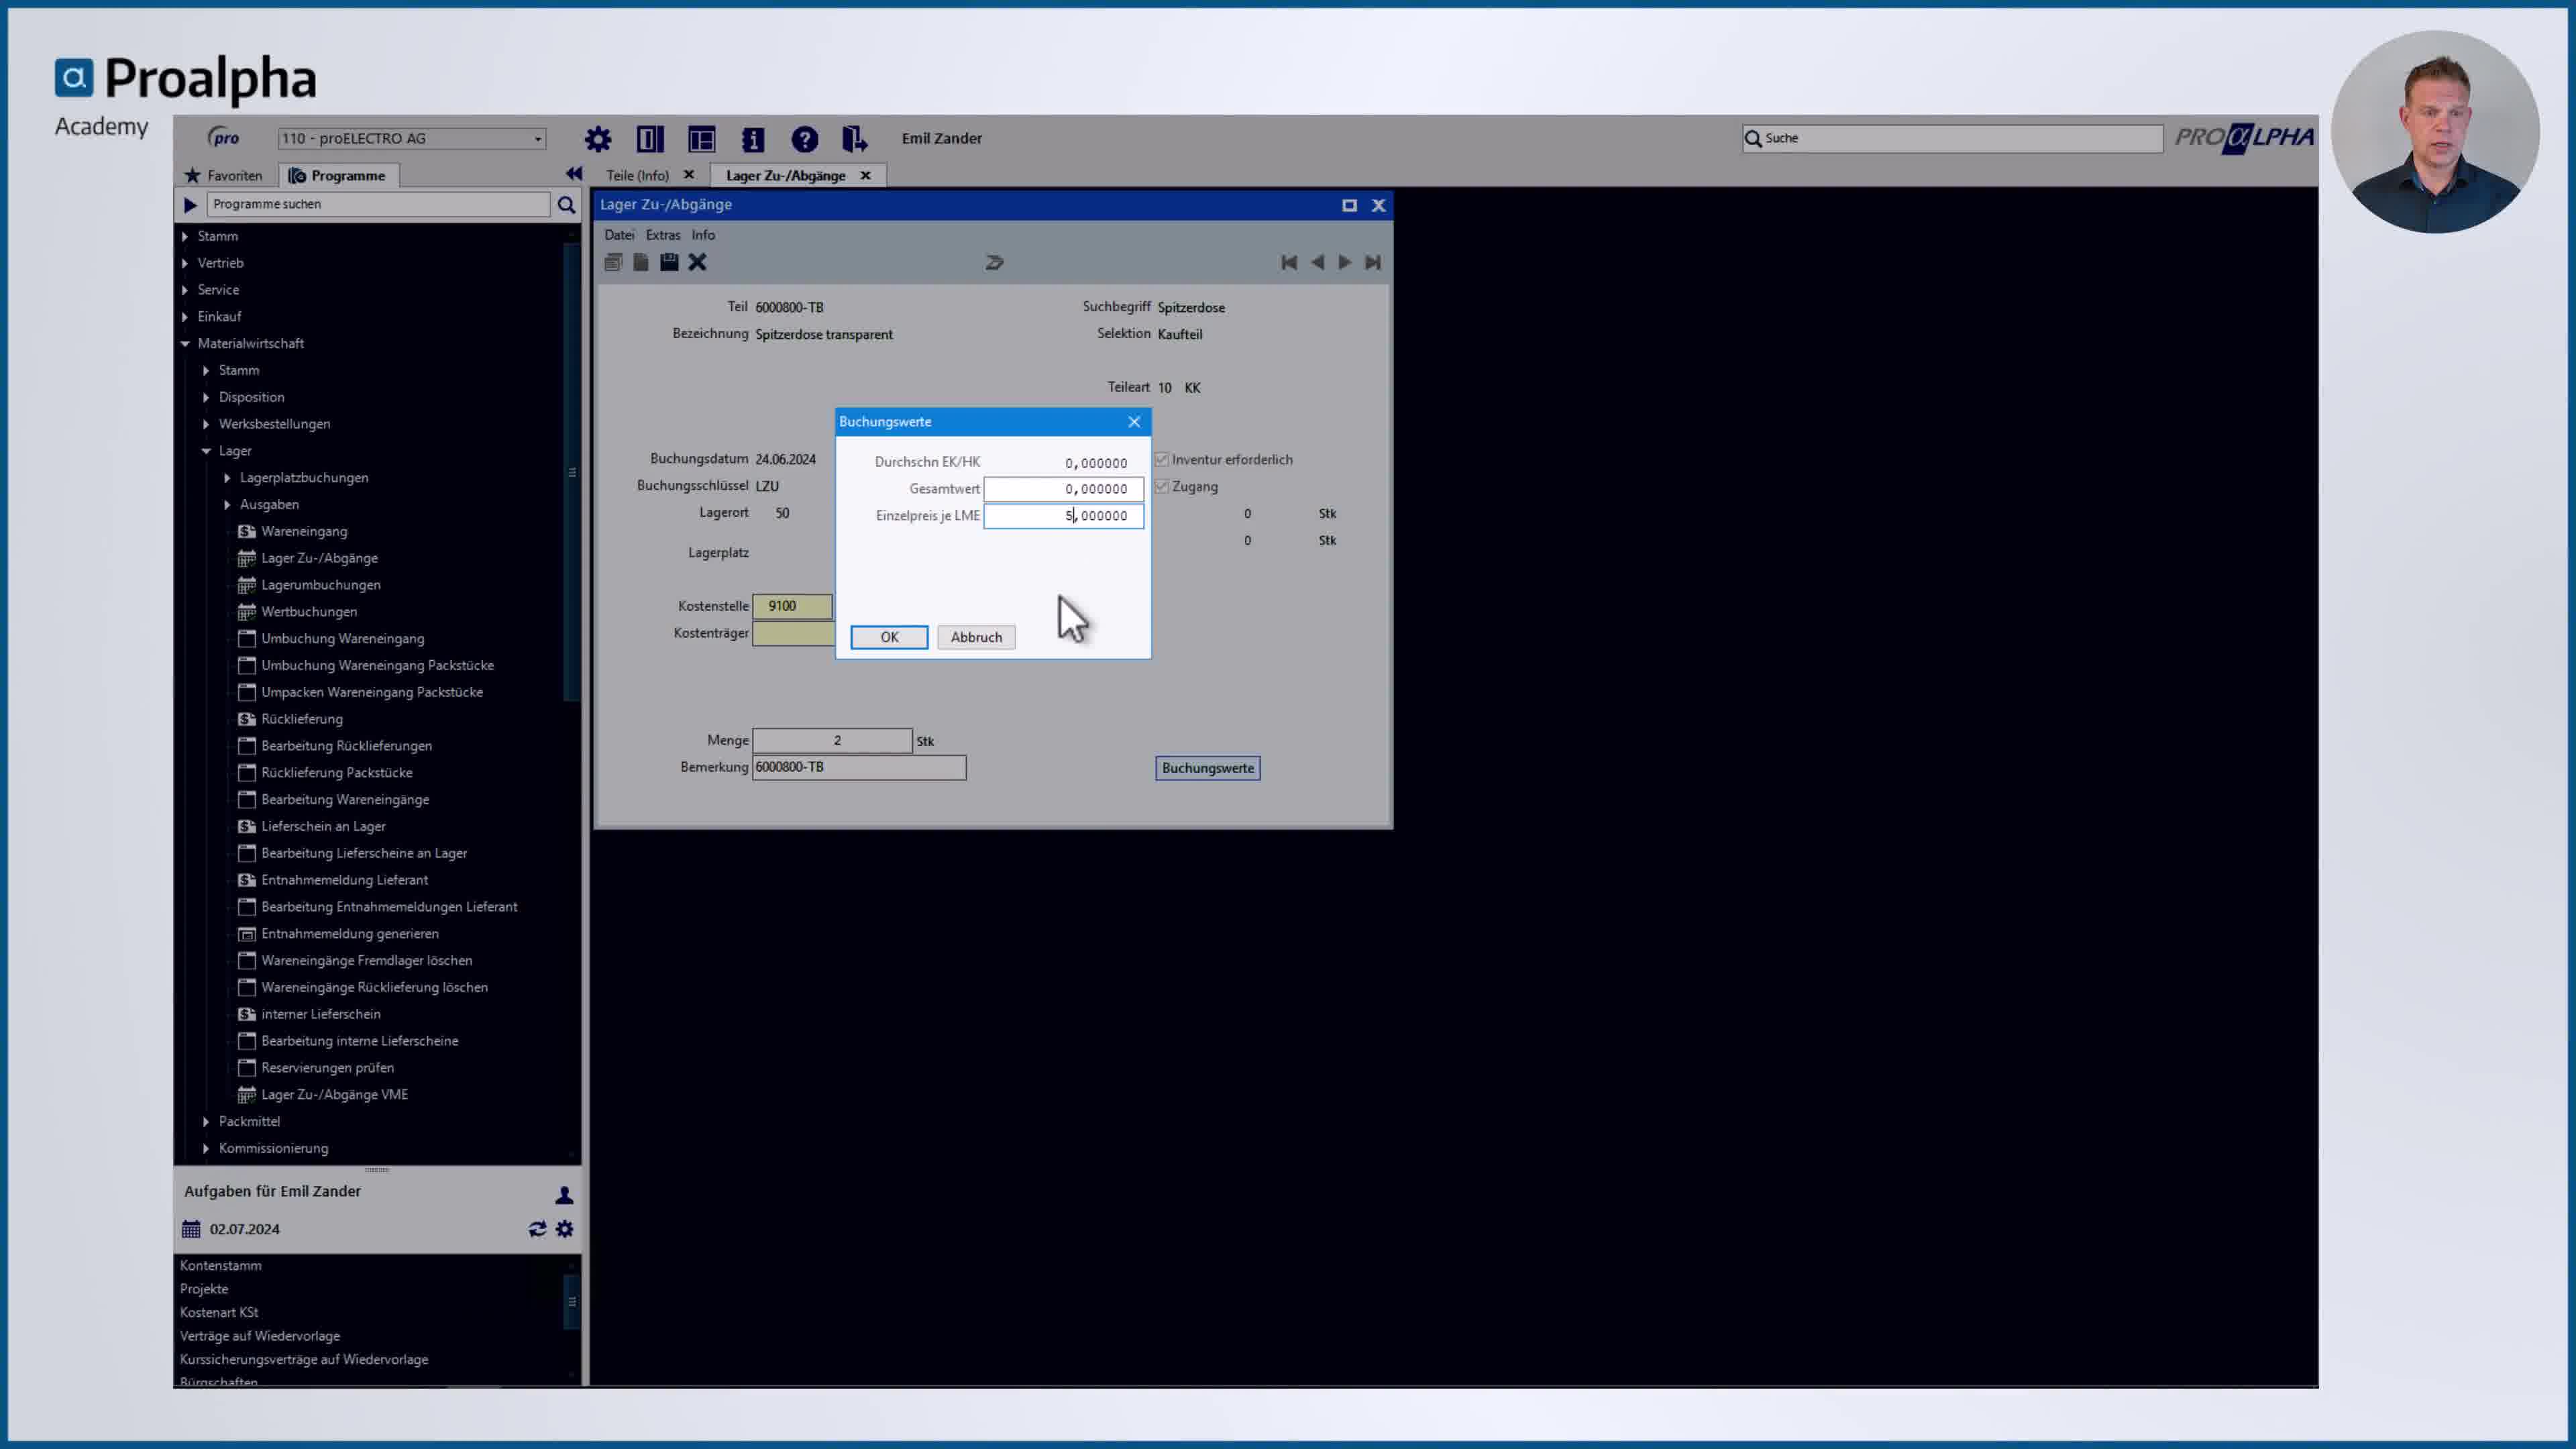Open the help question mark icon

805,139
